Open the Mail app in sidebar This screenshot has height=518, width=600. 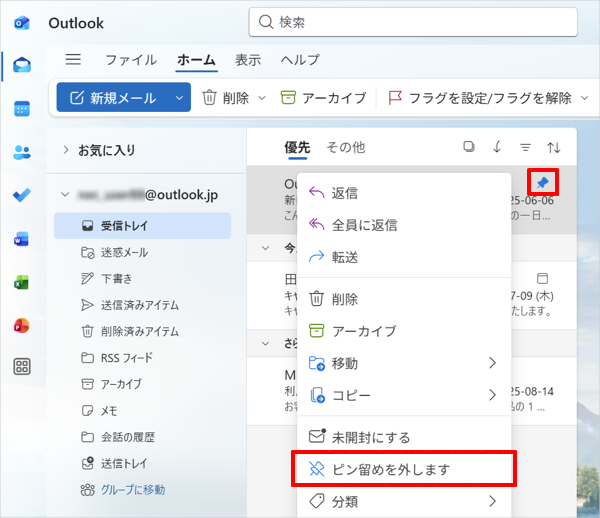(22, 65)
